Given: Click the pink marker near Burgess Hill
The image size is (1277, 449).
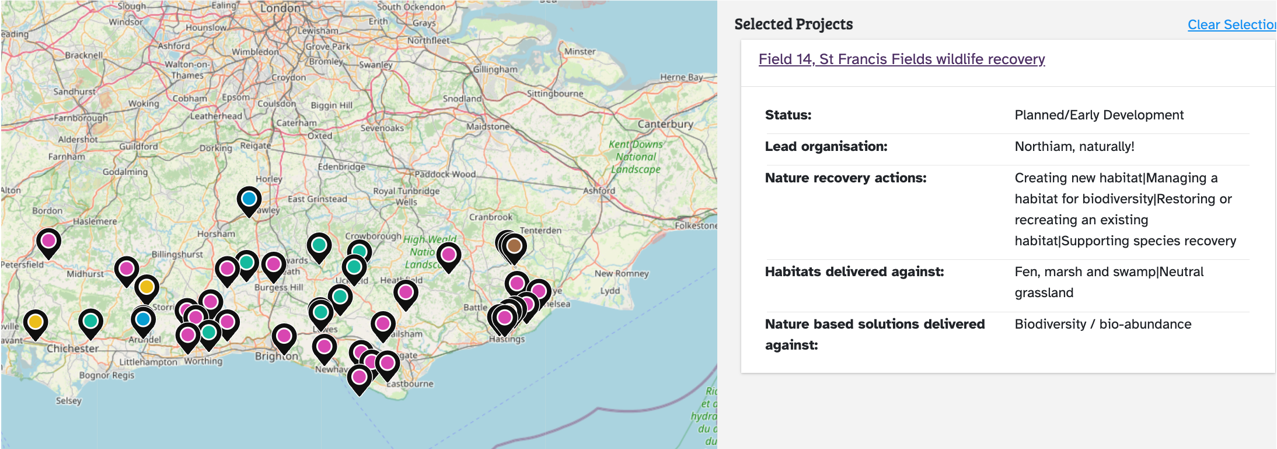Looking at the screenshot, I should click(x=273, y=265).
